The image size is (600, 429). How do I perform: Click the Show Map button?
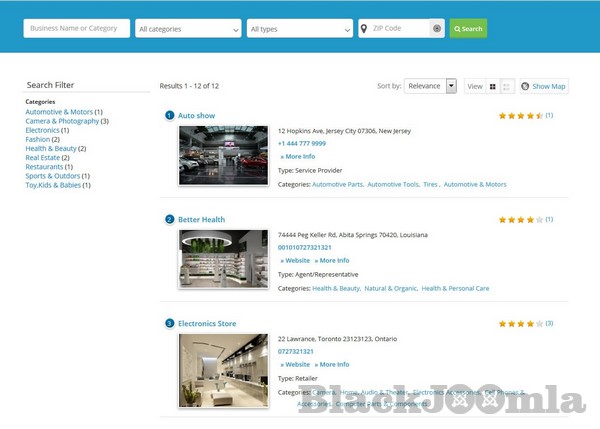[x=543, y=87]
